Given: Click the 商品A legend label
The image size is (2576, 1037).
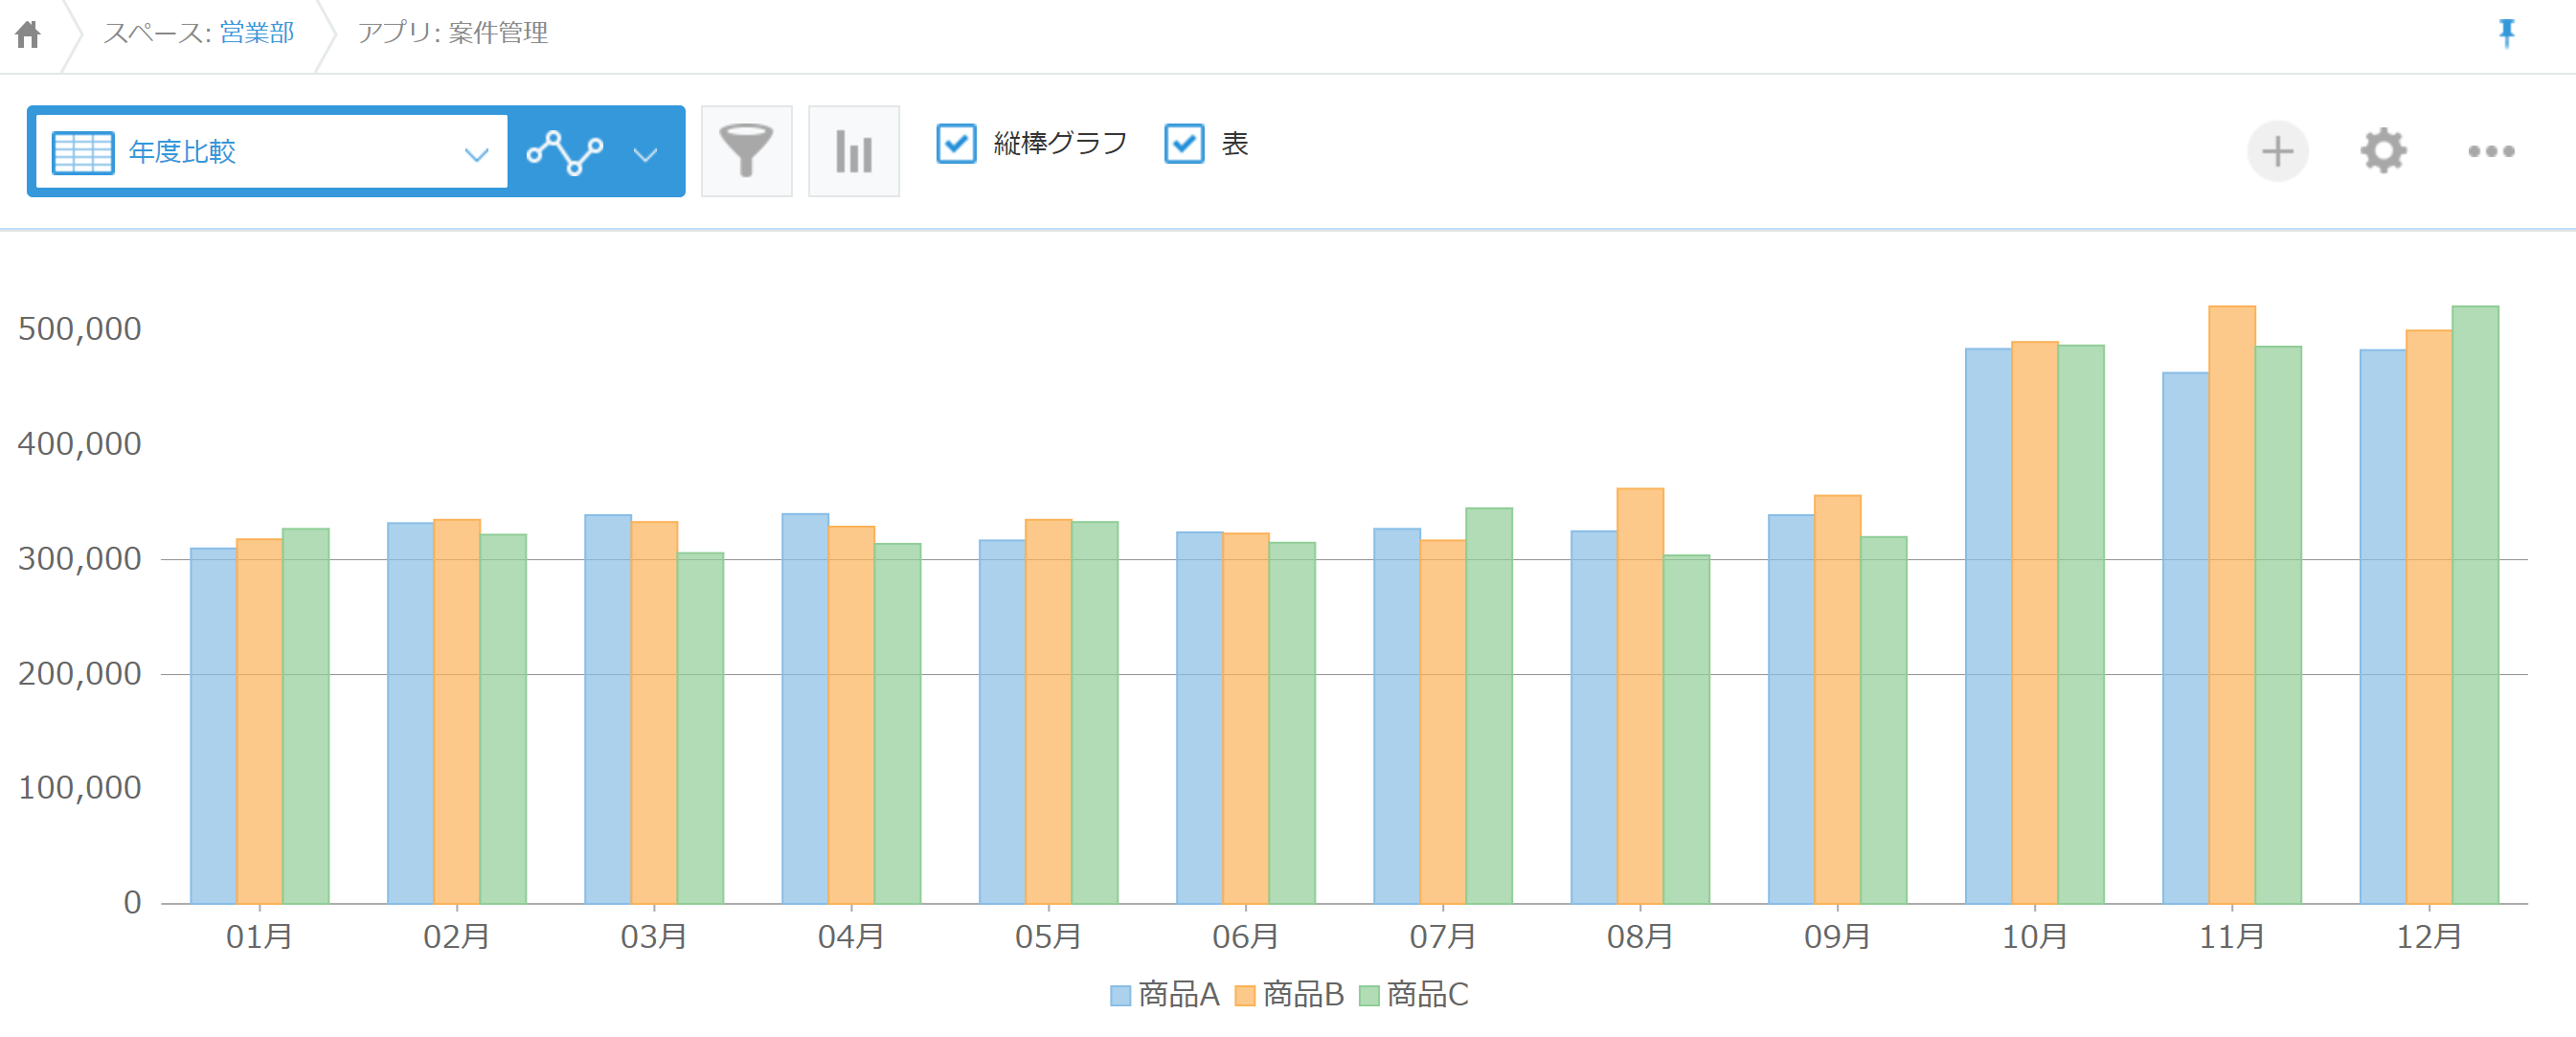Looking at the screenshot, I should (x=1179, y=995).
